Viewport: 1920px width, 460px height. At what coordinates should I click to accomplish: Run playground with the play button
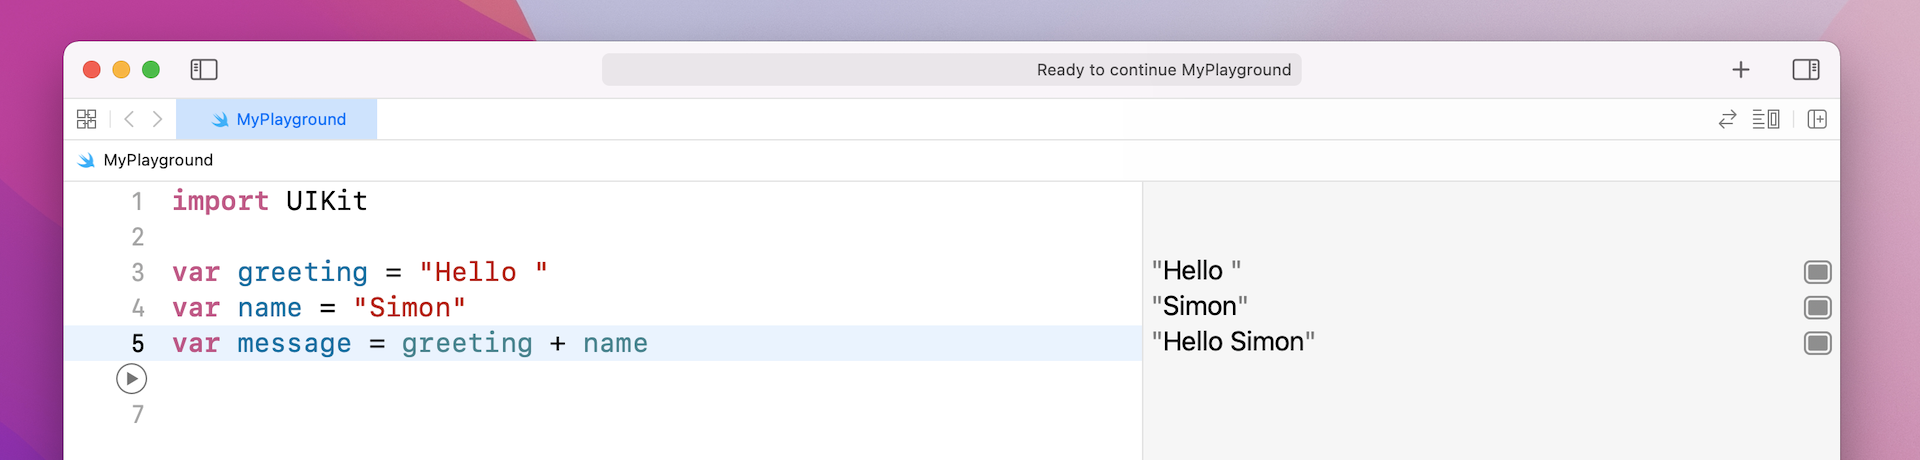click(132, 379)
